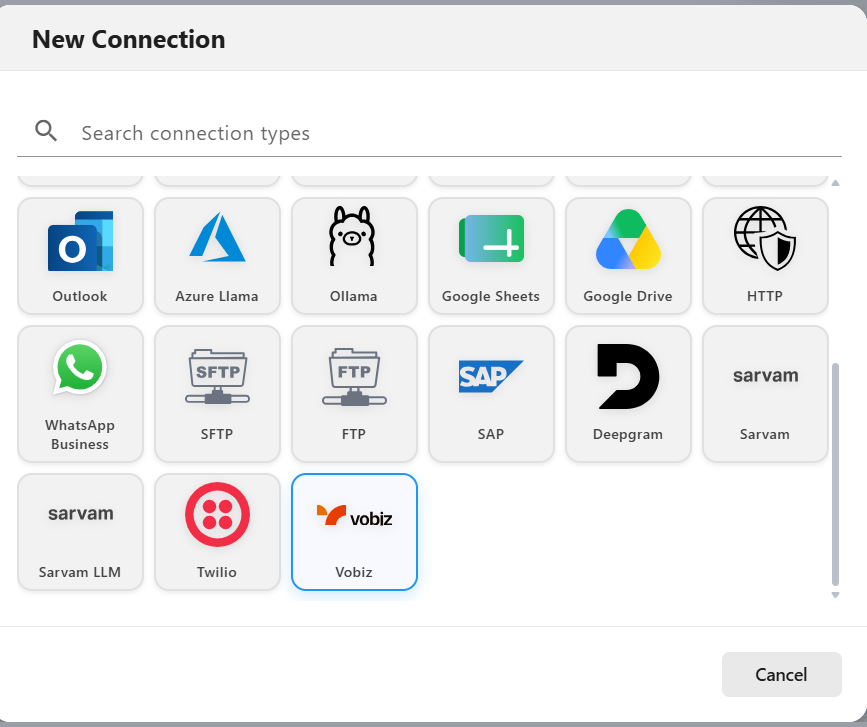Select the HTTP globe-shield connection
Viewport: 867px width, 727px height.
click(x=765, y=256)
